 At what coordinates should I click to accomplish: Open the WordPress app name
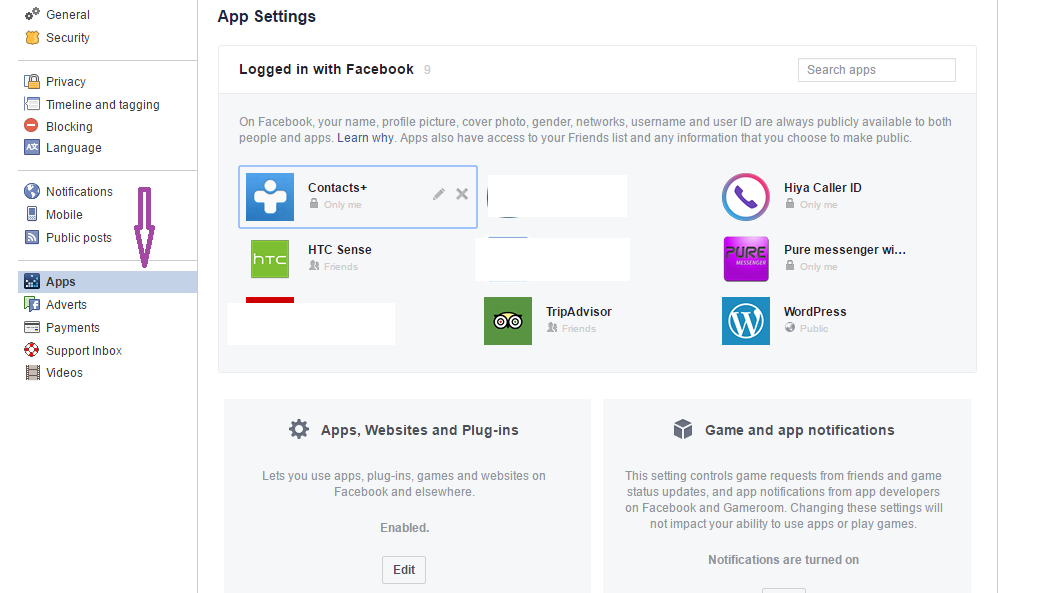tap(815, 312)
